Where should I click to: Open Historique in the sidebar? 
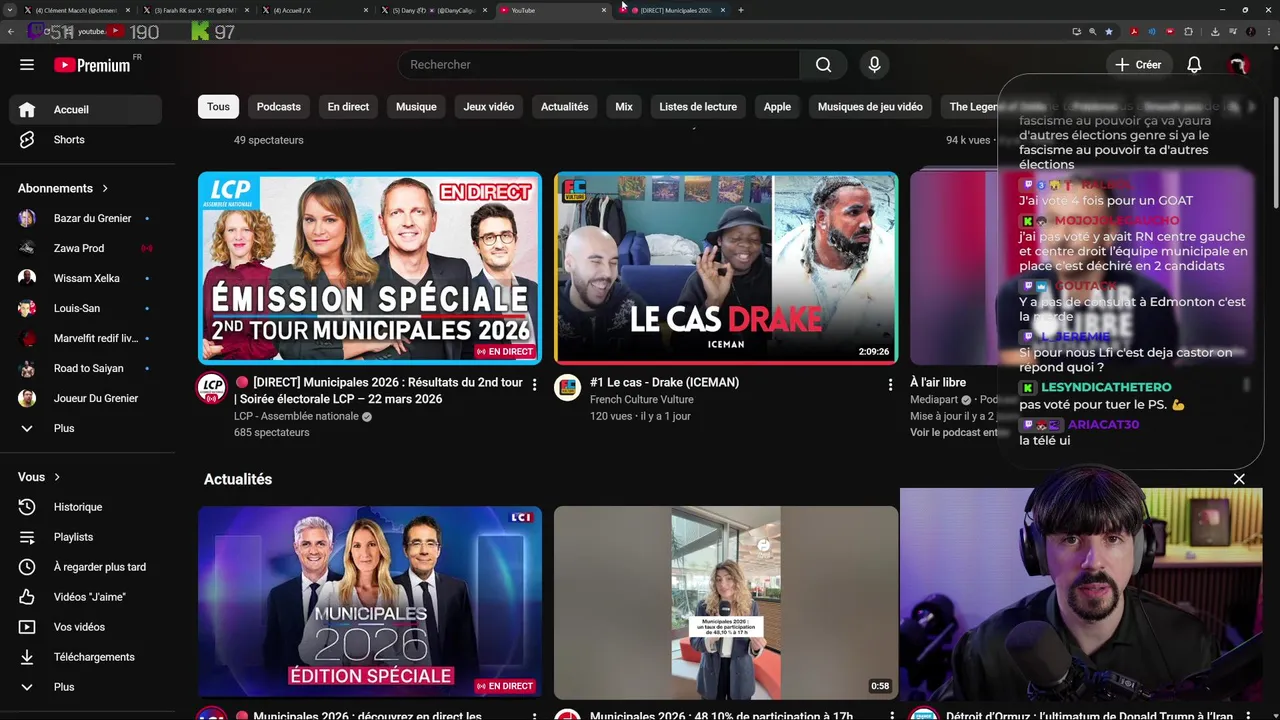point(86,507)
